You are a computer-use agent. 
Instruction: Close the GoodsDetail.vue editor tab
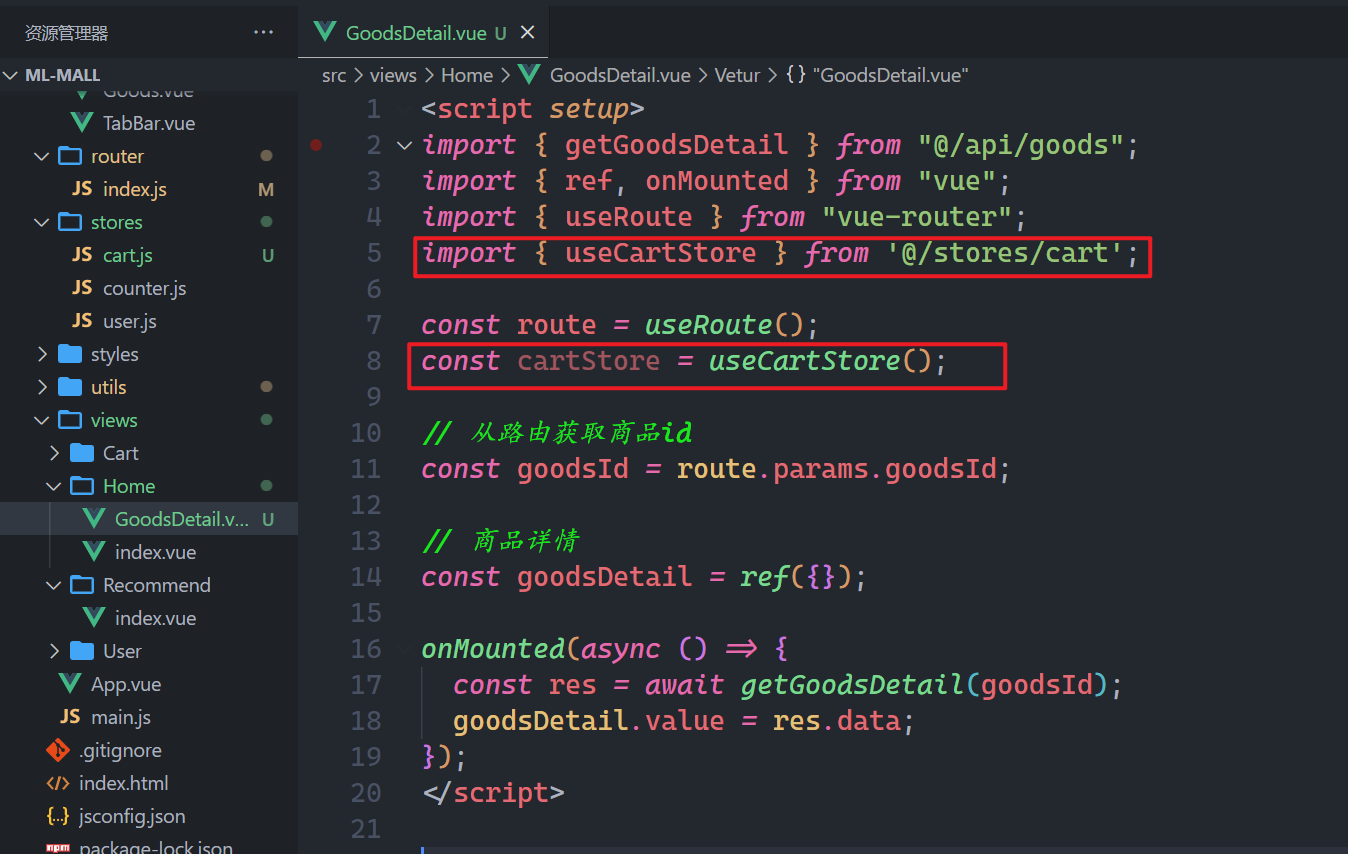pyautogui.click(x=527, y=33)
